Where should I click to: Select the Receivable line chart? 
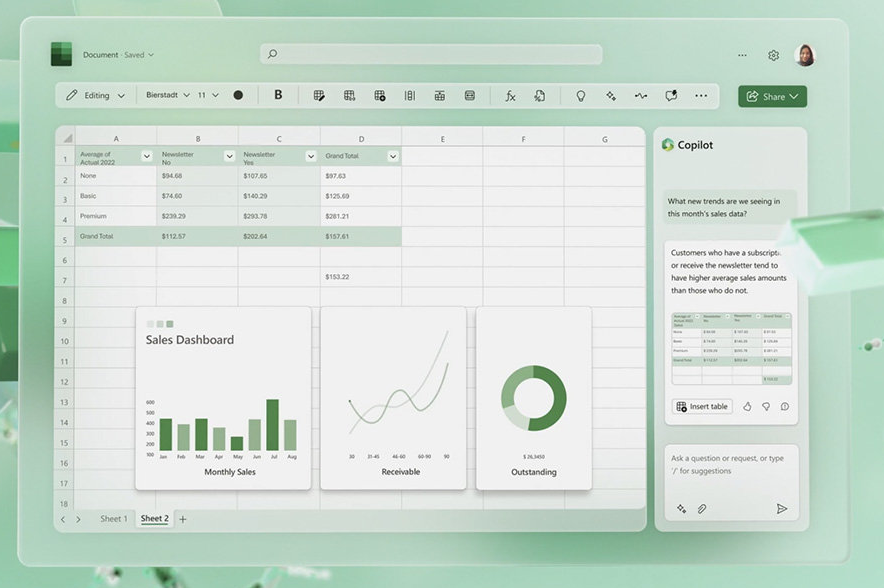pos(393,398)
